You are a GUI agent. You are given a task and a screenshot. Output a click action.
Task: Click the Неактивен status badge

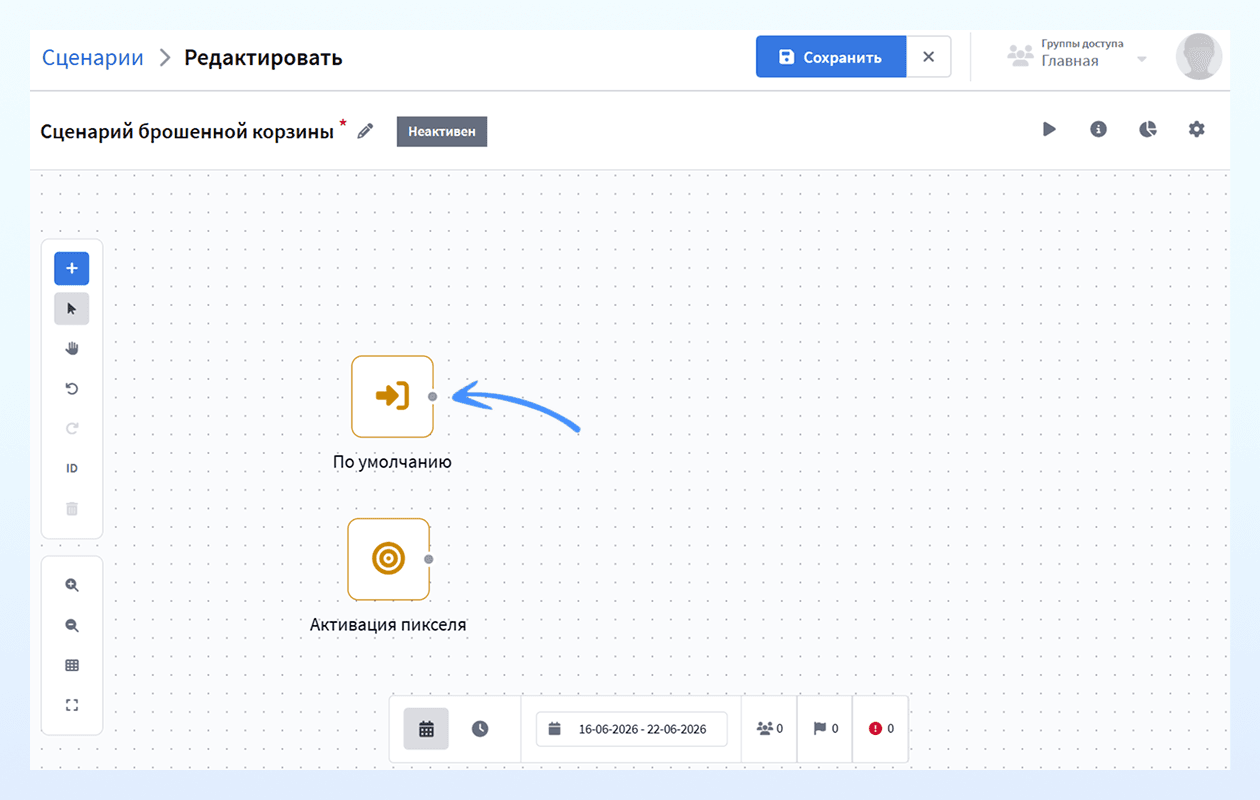pyautogui.click(x=442, y=131)
